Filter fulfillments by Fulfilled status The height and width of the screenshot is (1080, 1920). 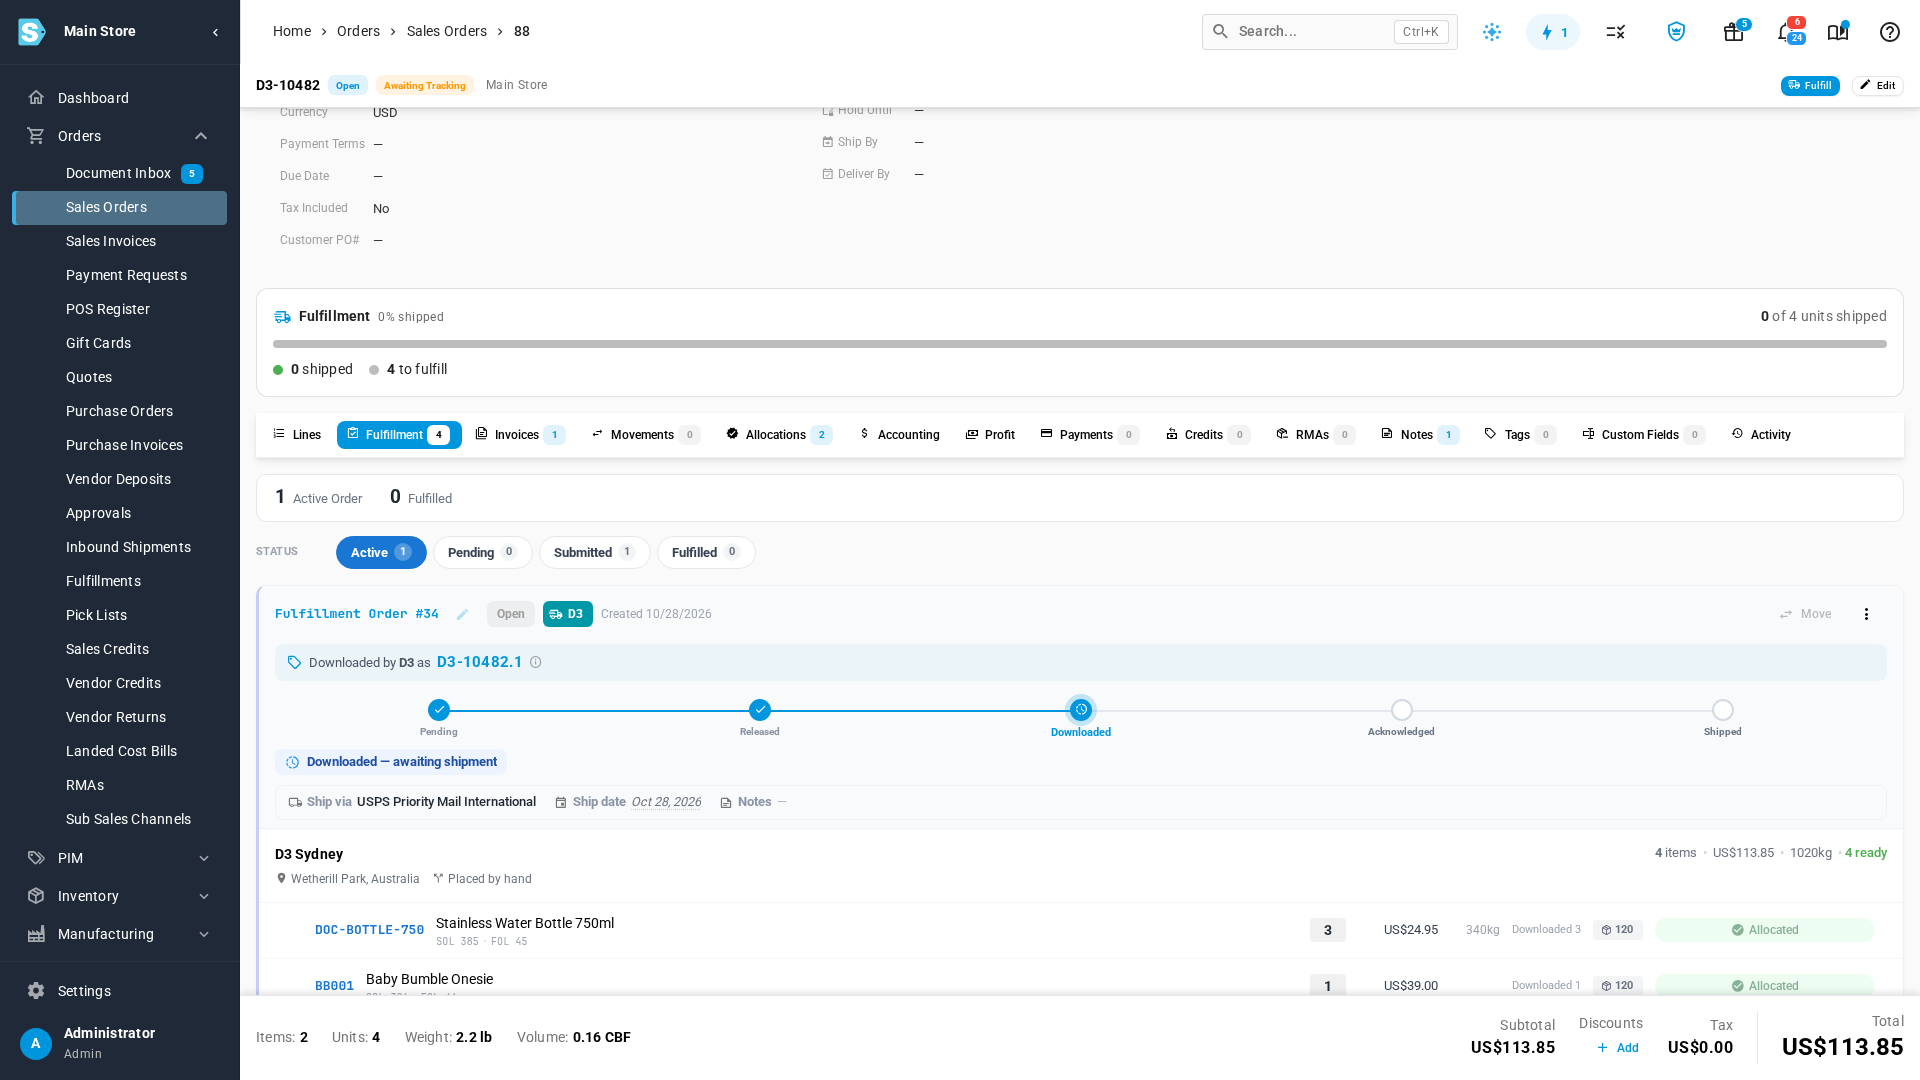pos(706,553)
